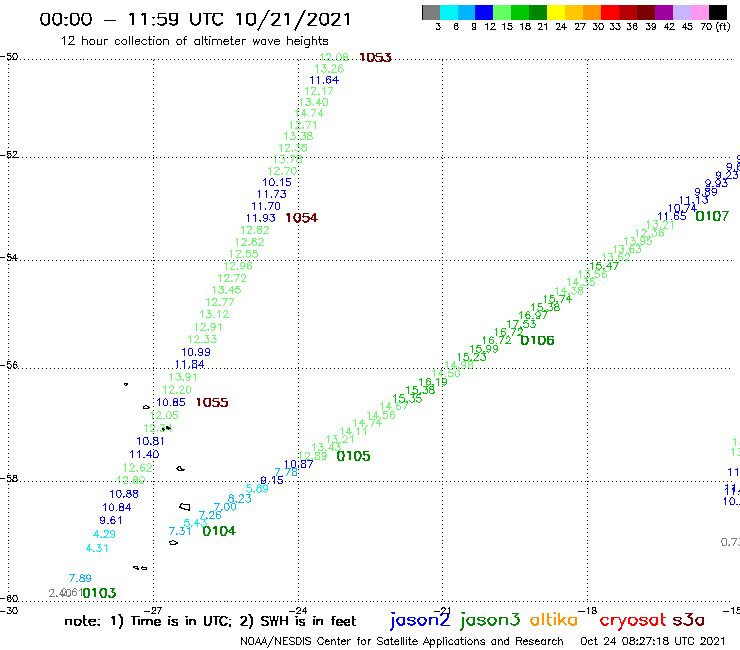
Task: Click the timestamp "Oct 24 08:27:18 UTC 2021"
Action: [x=652, y=642]
